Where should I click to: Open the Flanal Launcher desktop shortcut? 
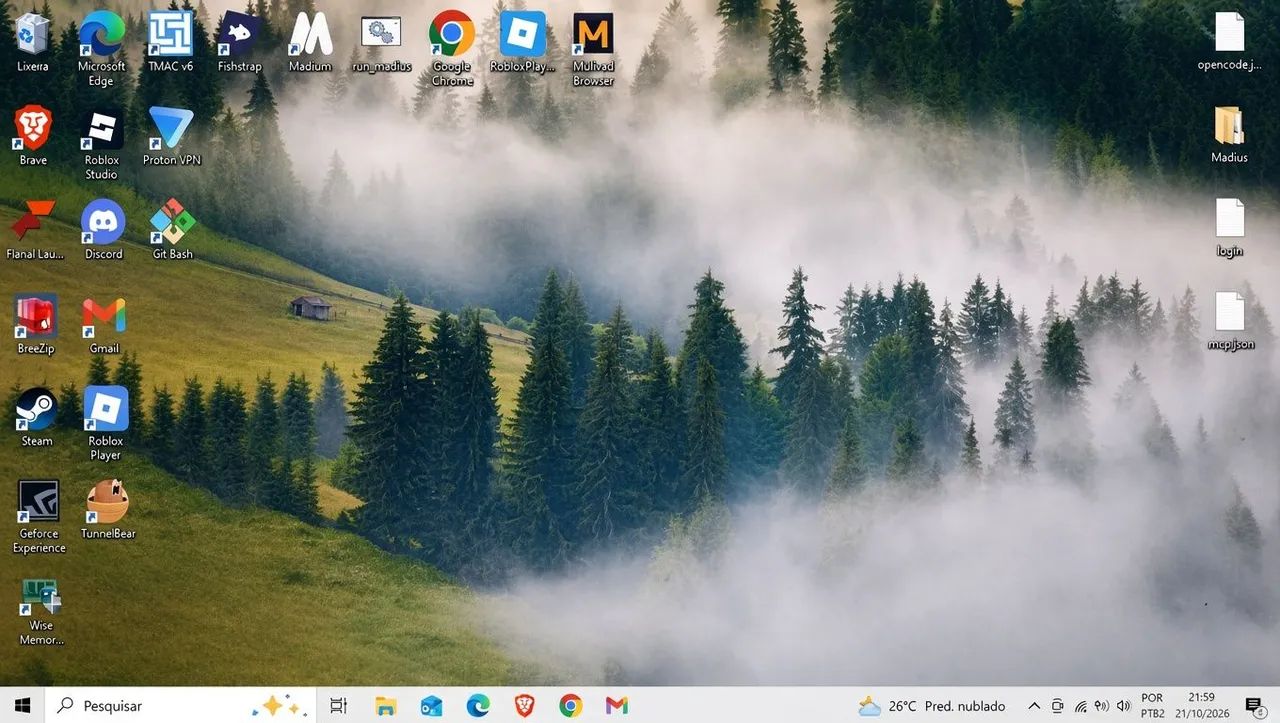coord(35,230)
